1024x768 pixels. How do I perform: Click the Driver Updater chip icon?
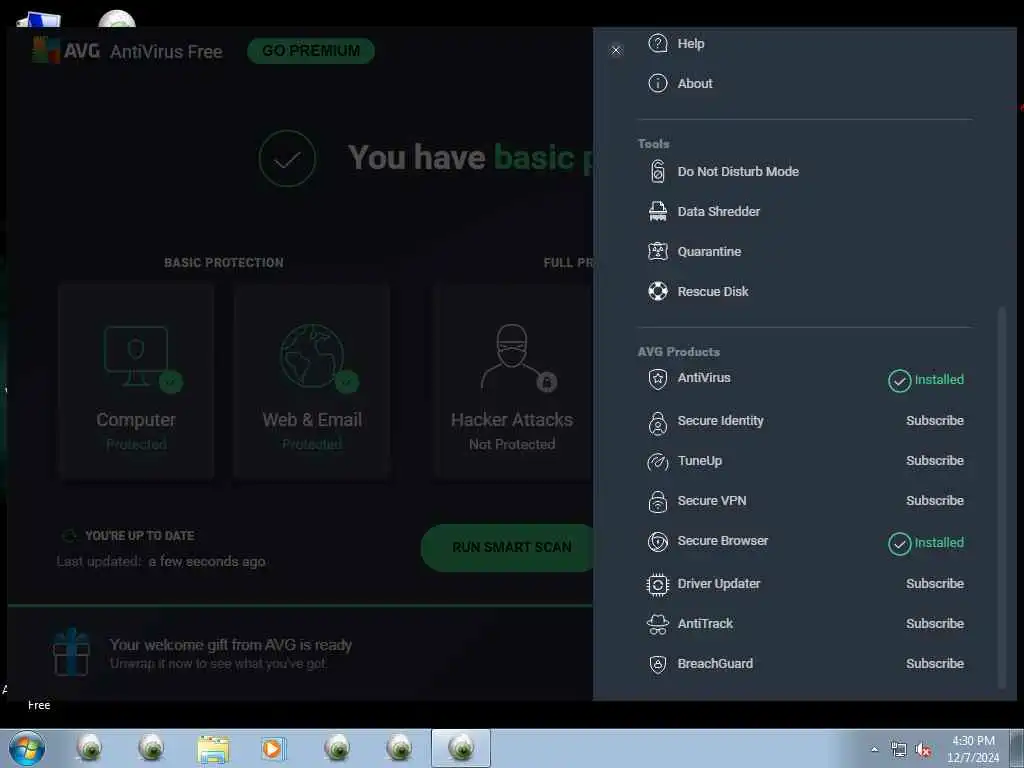pyautogui.click(x=658, y=584)
